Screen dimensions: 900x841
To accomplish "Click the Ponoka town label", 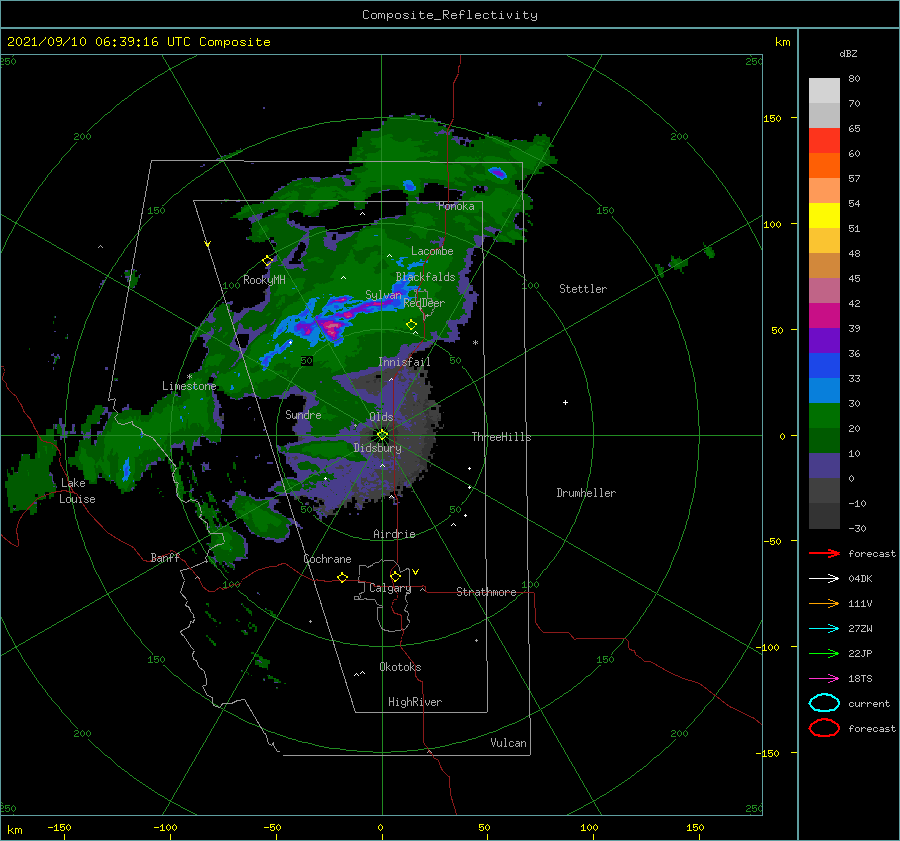I will [456, 206].
